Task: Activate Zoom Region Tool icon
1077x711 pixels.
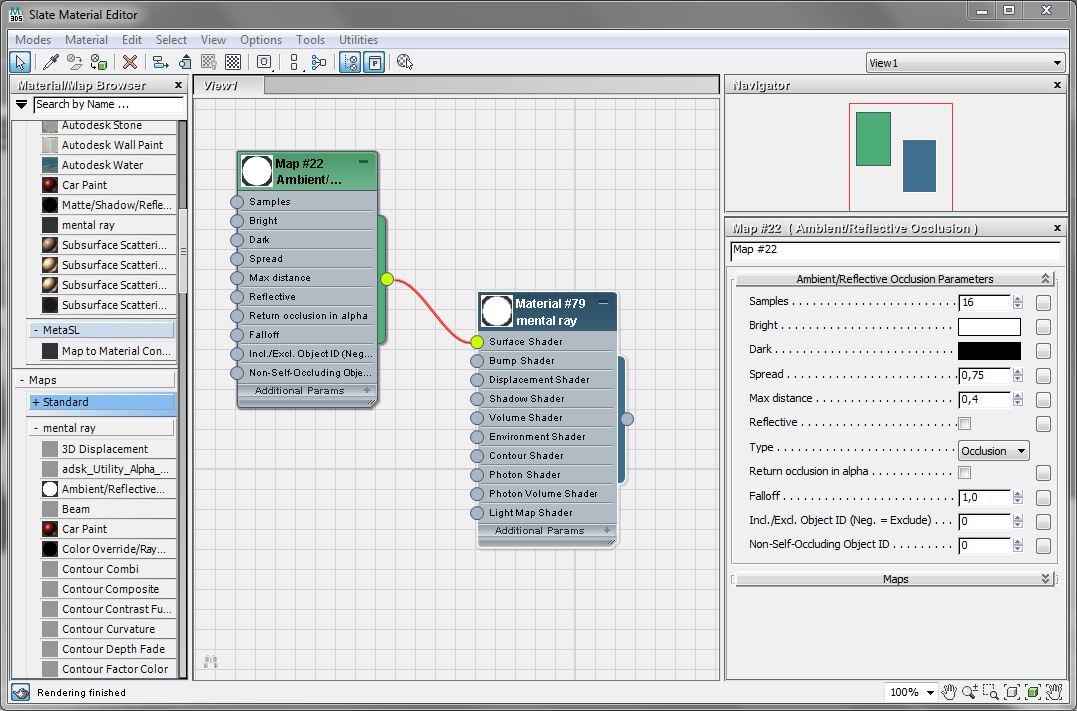Action: point(990,692)
